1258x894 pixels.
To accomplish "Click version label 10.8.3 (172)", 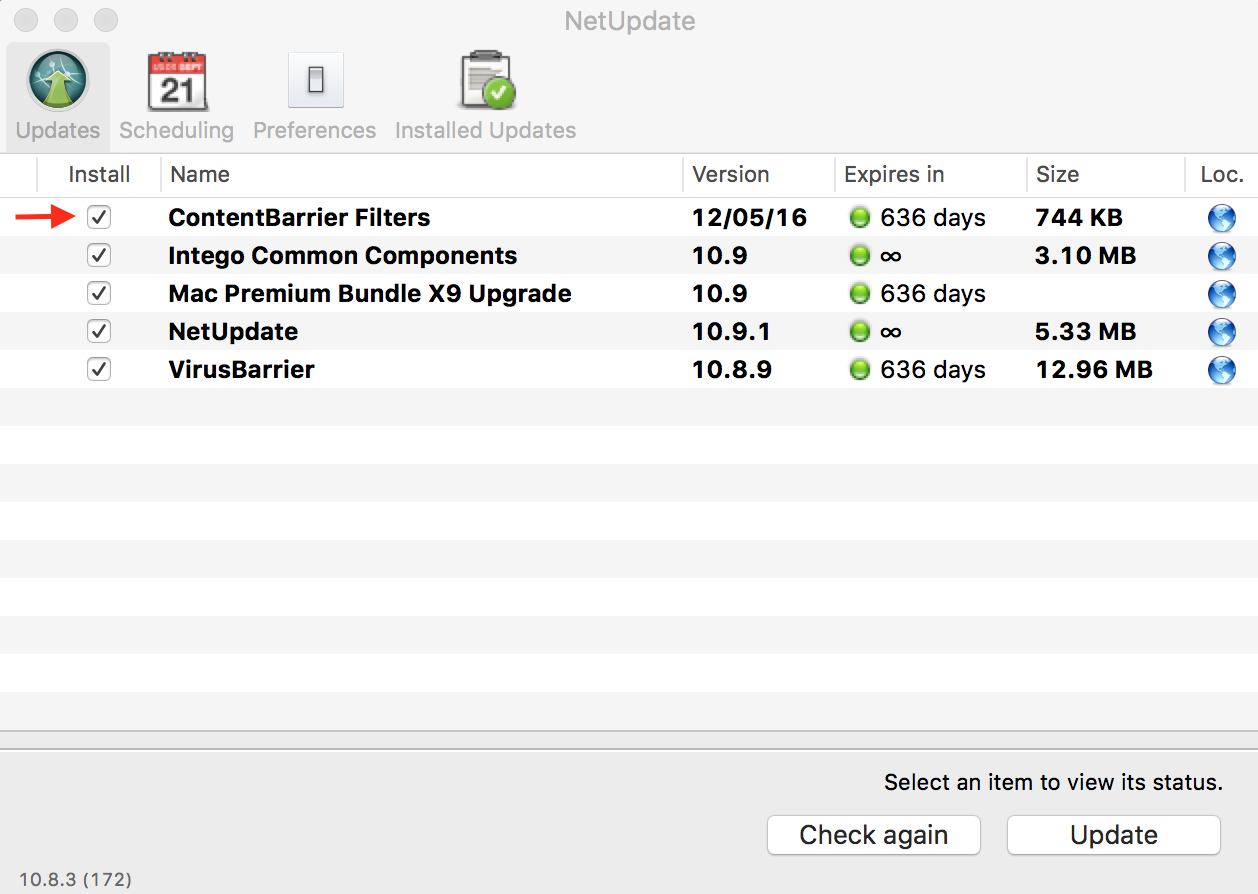I will click(75, 880).
